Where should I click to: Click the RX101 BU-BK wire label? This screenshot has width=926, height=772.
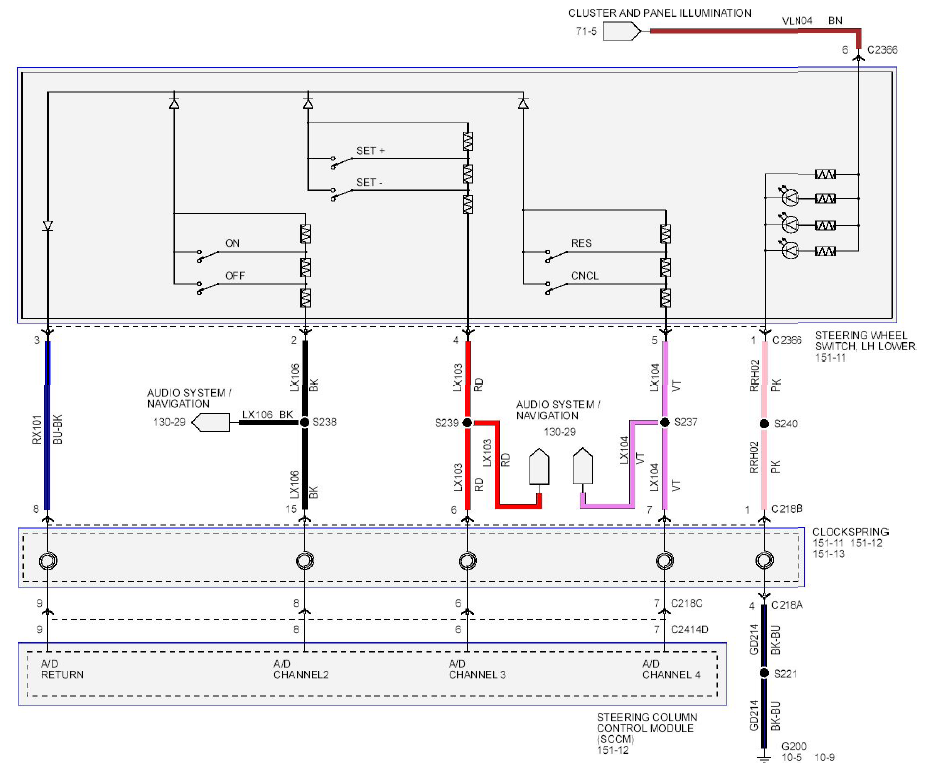coord(47,429)
